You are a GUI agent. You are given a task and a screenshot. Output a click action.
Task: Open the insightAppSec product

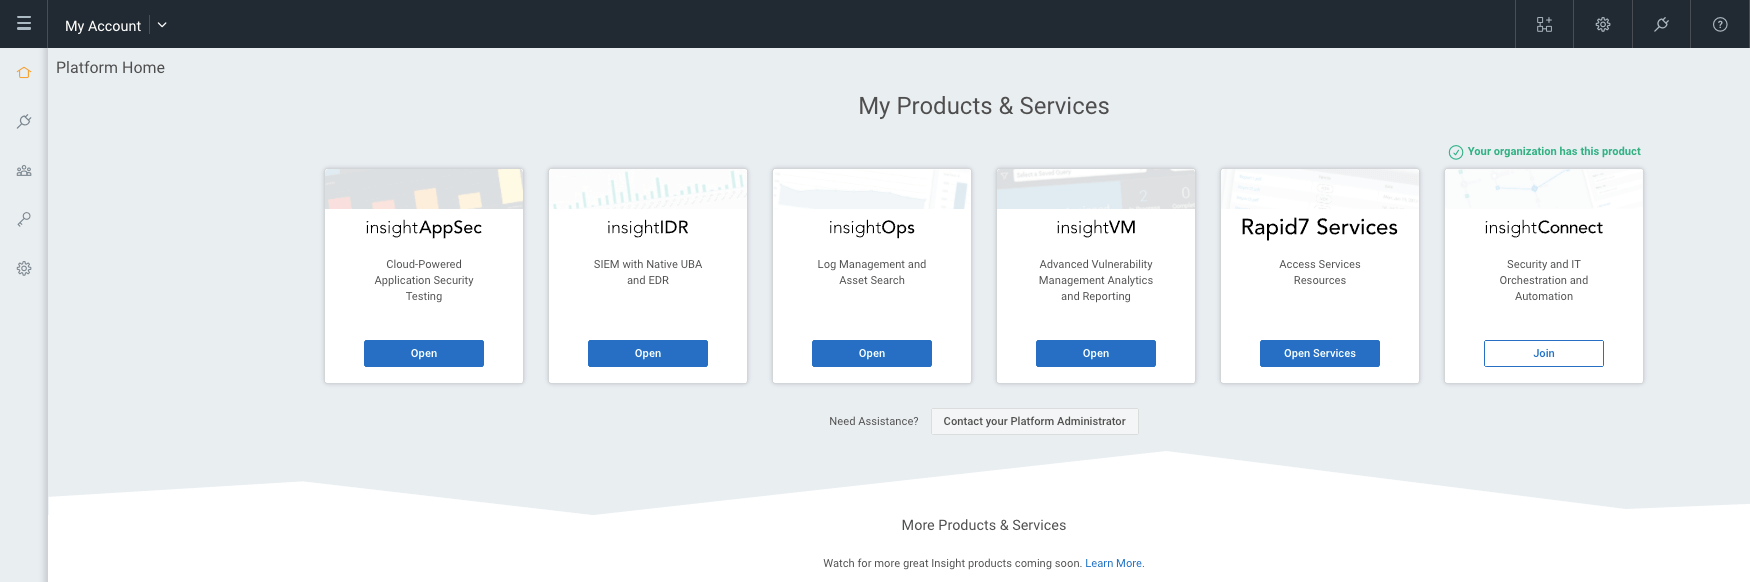pos(424,353)
